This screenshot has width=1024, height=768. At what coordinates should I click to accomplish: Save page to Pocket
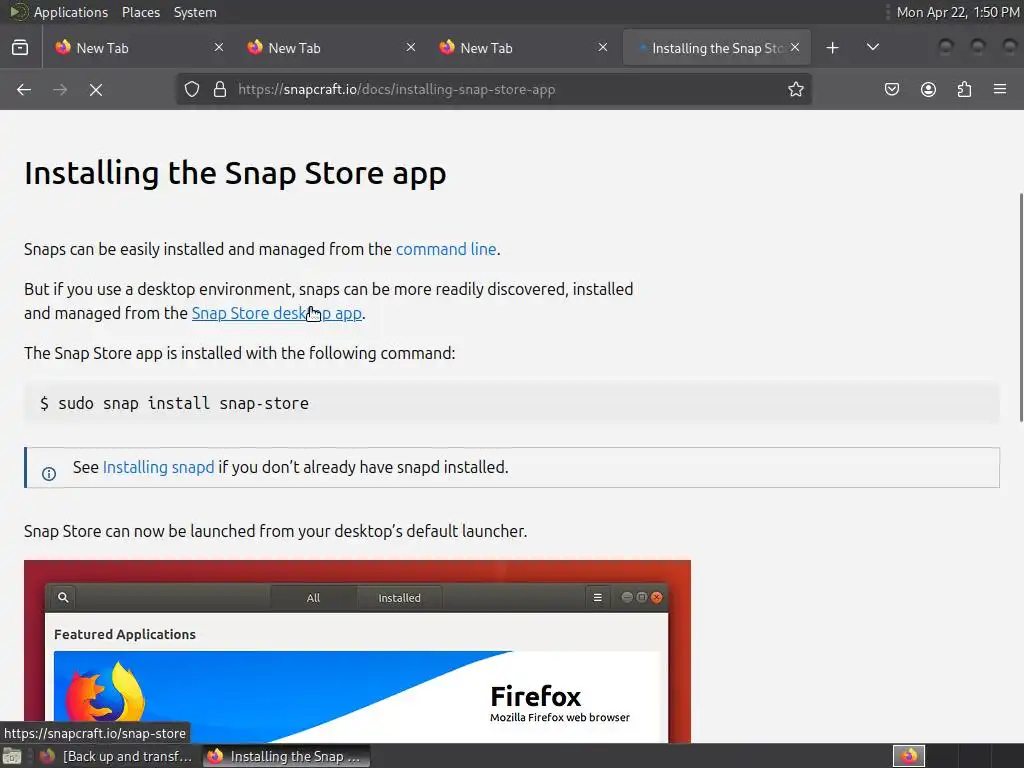tap(892, 89)
